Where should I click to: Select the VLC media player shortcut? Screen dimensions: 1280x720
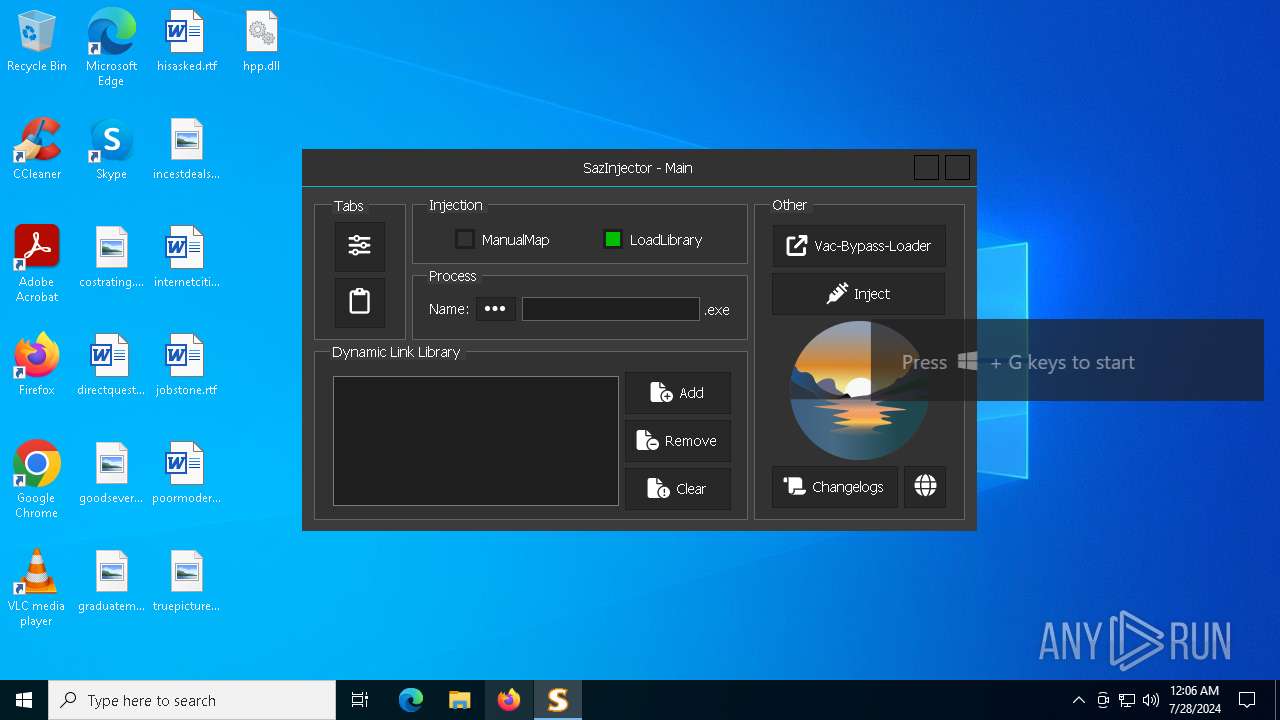coord(37,588)
